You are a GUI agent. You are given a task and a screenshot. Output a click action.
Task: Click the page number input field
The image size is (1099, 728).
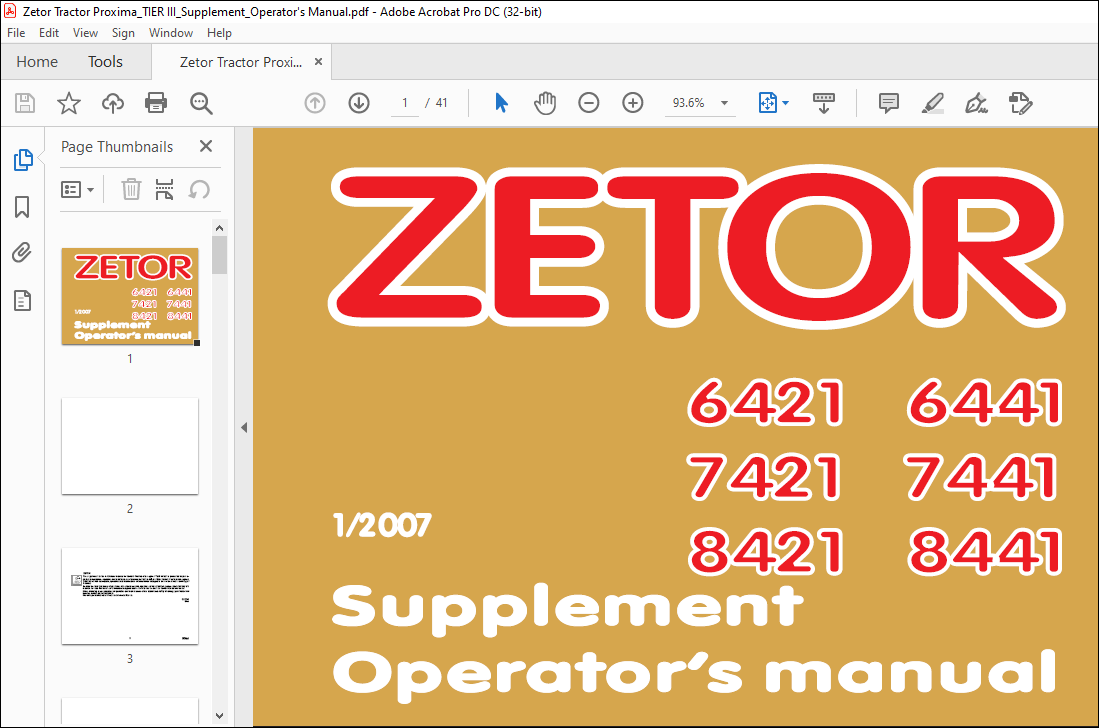point(404,103)
